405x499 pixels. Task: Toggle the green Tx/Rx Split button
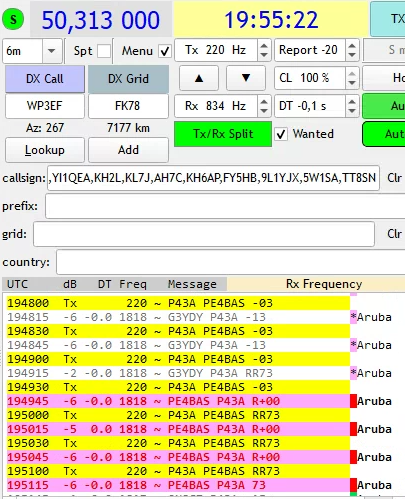(x=223, y=134)
